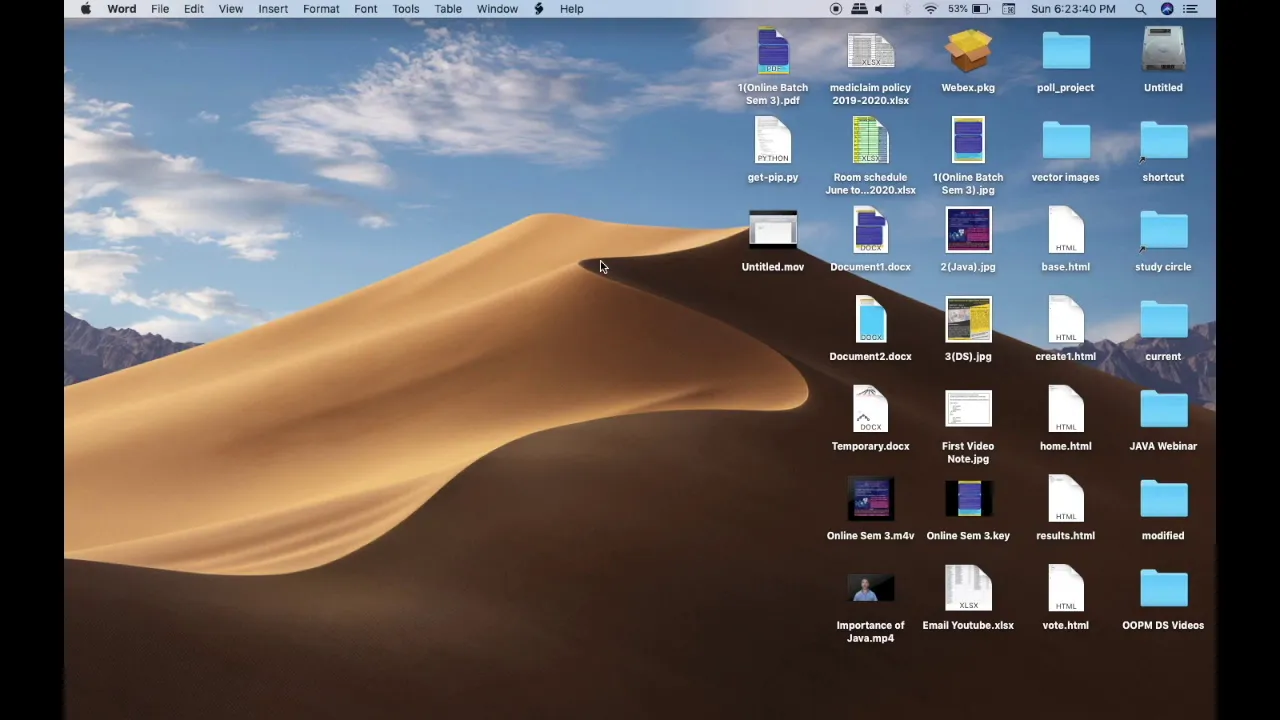This screenshot has height=720, width=1280.
Task: Open Spotlight search magnifier
Action: pos(1141,9)
